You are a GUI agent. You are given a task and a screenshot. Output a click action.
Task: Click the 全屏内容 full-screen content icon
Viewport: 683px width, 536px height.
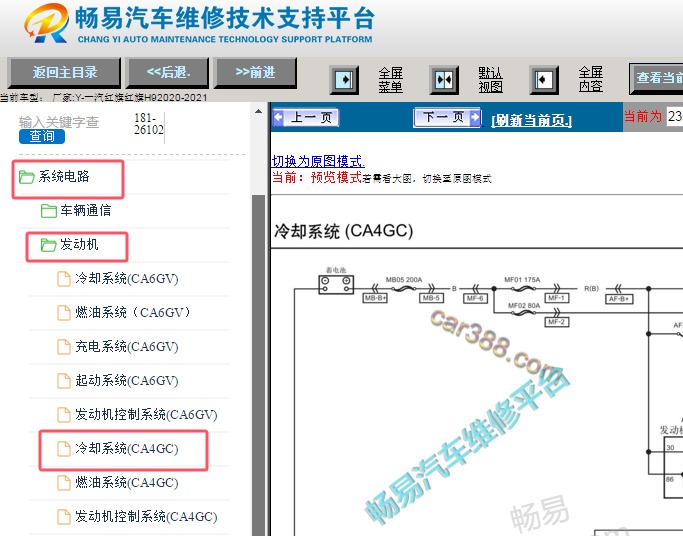coord(544,80)
